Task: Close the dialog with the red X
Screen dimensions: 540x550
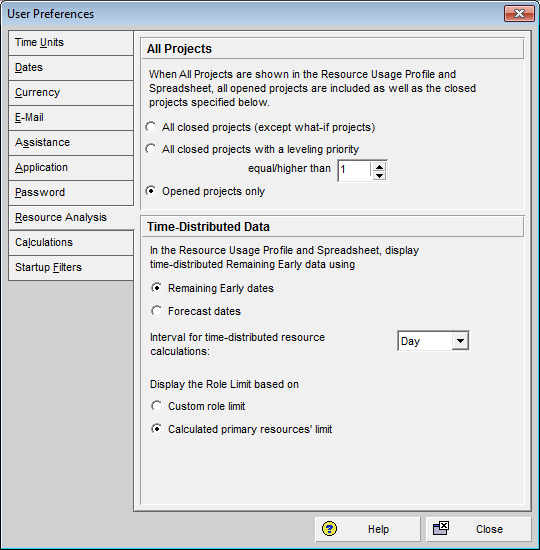Action: [519, 14]
